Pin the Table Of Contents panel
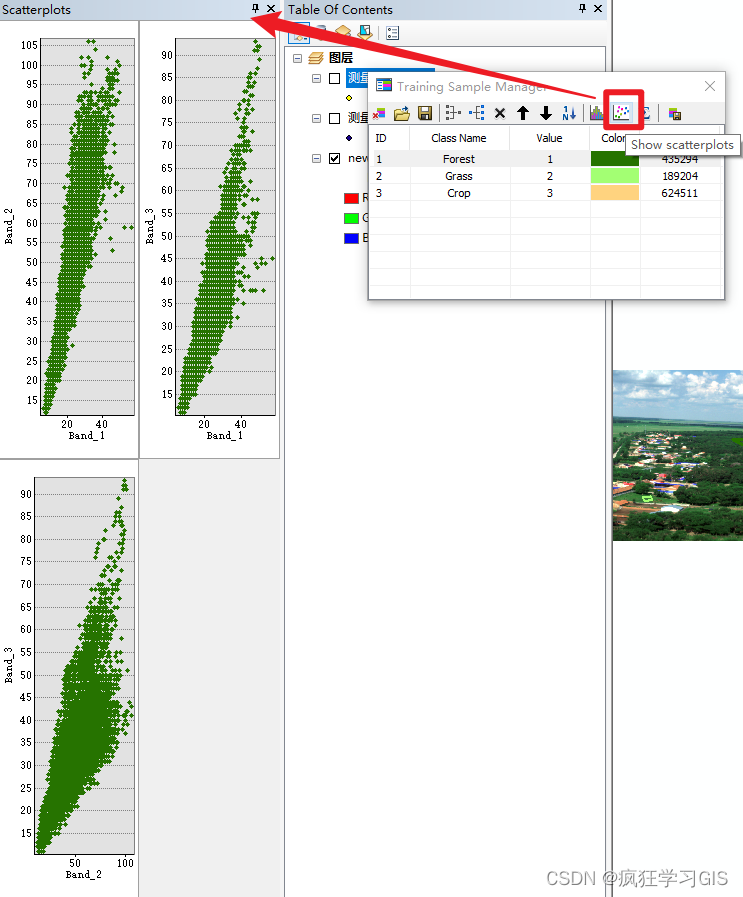This screenshot has width=743, height=897. pos(582,8)
